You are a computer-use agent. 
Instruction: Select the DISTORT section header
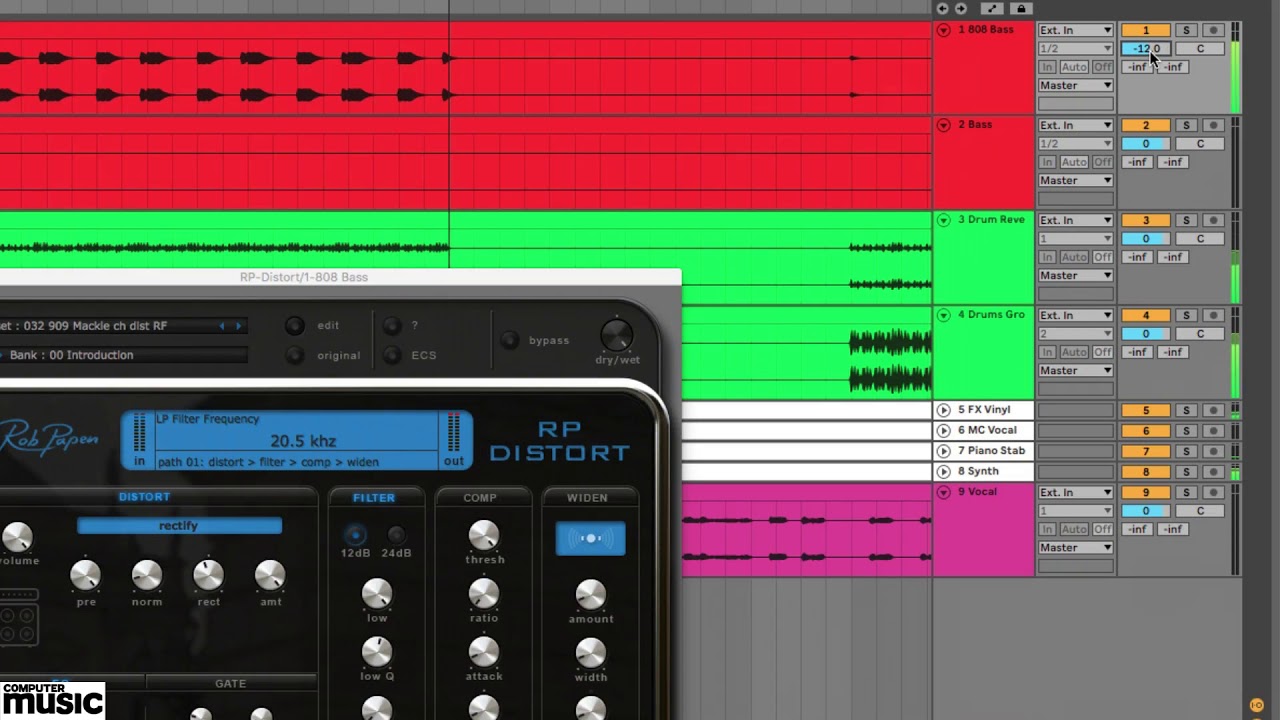(x=144, y=497)
